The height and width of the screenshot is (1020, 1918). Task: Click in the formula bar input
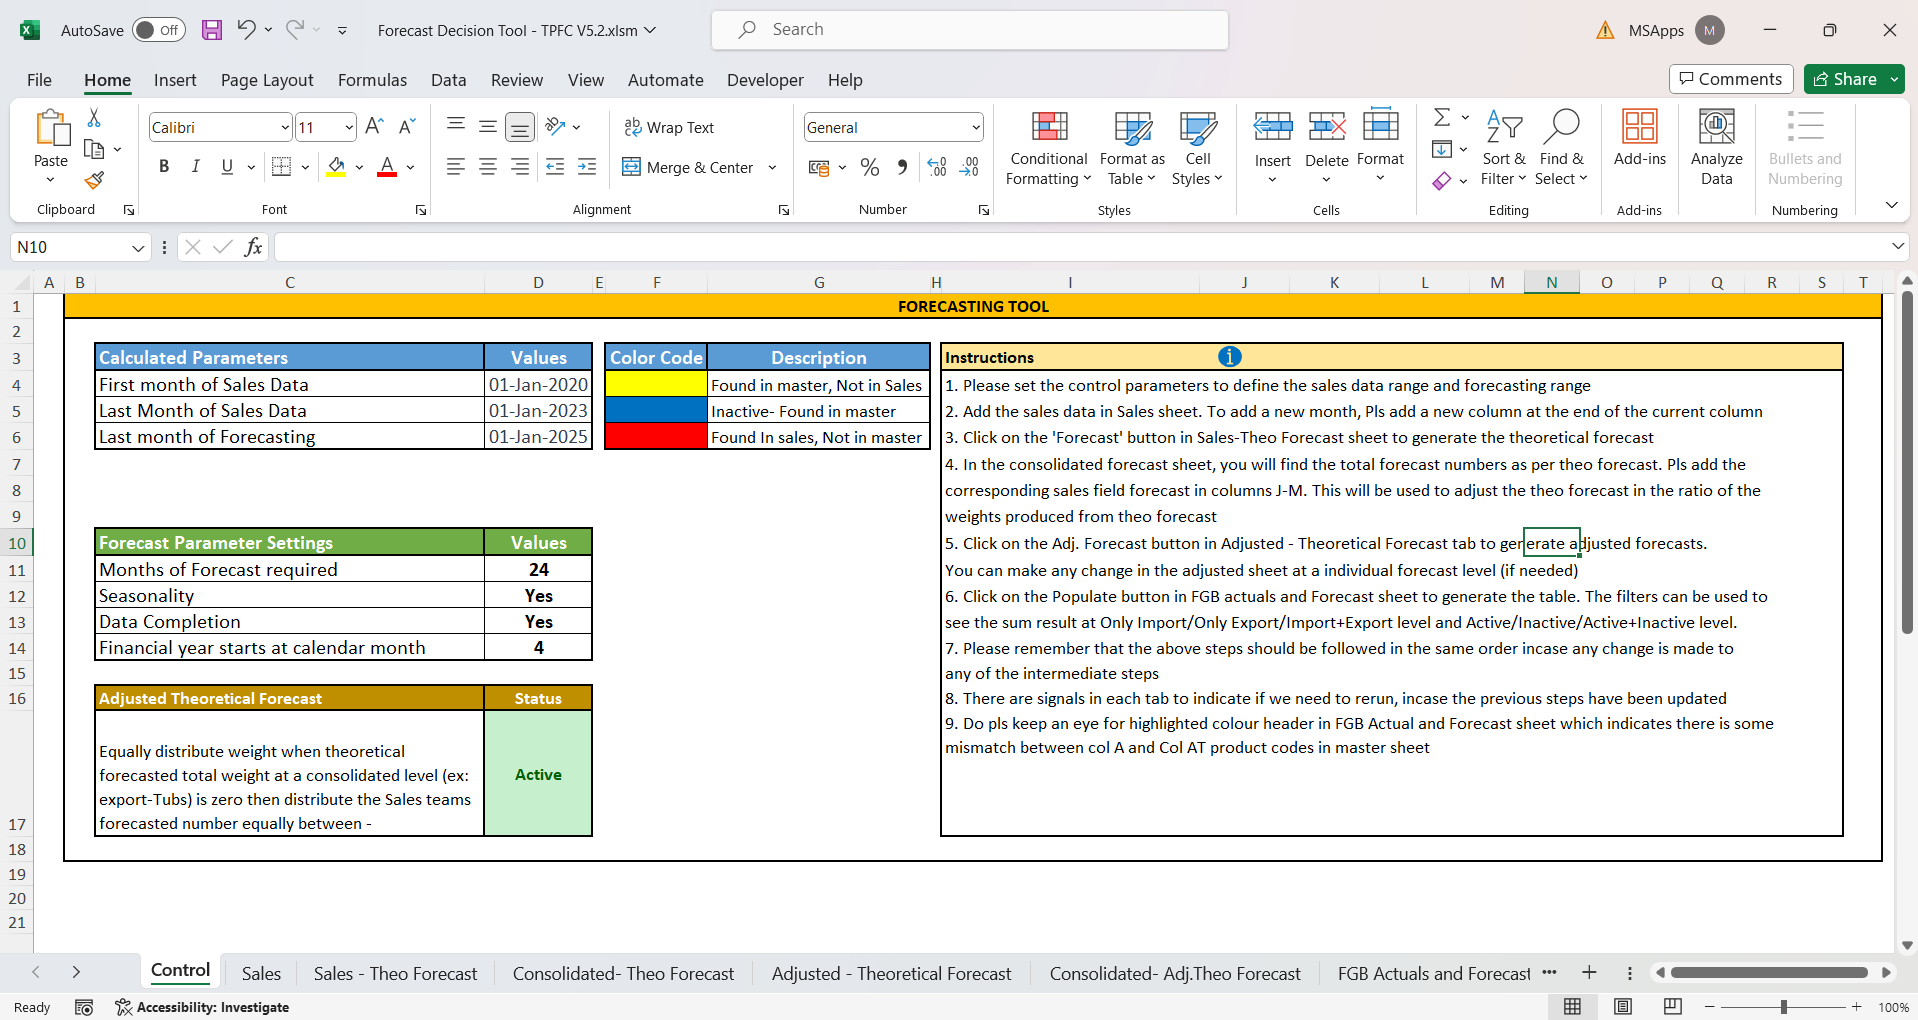click(x=1080, y=247)
